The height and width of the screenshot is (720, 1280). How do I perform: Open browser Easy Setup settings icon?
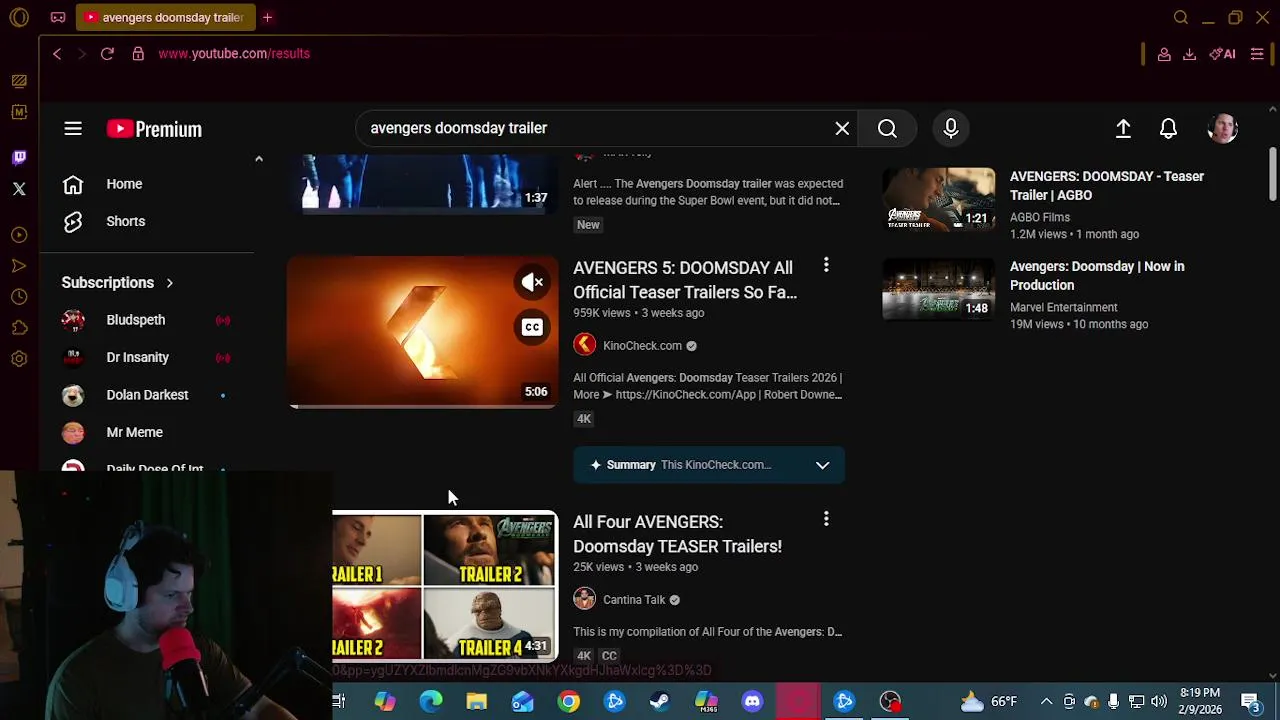point(1257,54)
